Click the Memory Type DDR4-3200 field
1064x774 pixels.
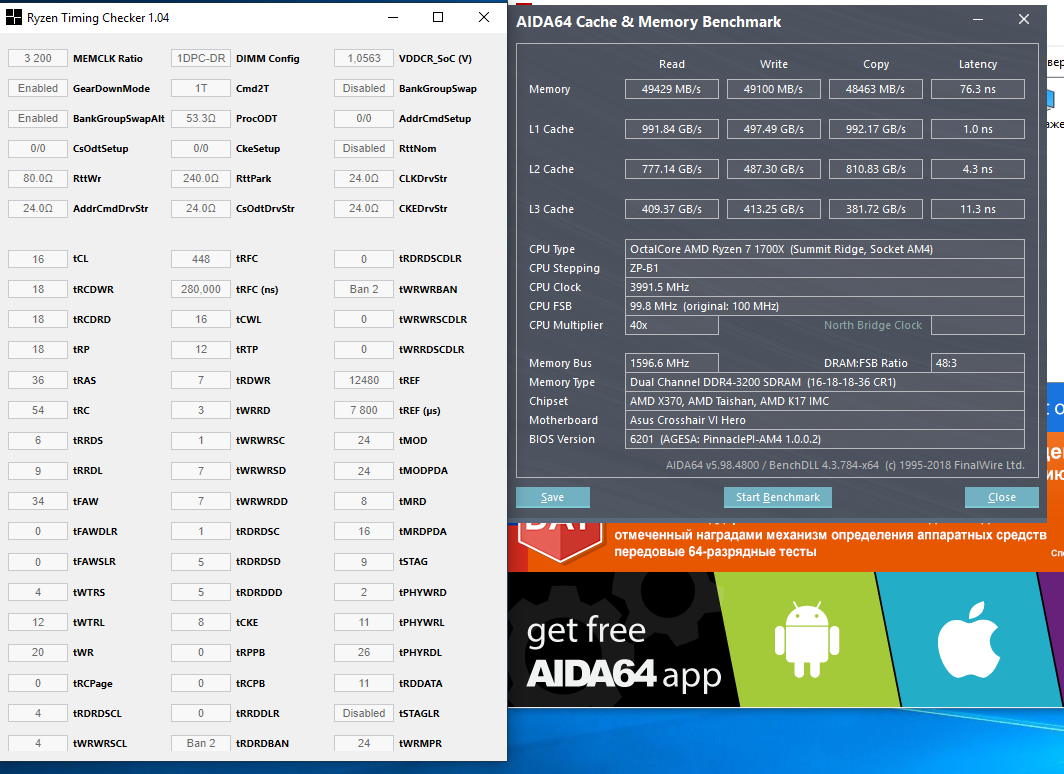(x=824, y=382)
